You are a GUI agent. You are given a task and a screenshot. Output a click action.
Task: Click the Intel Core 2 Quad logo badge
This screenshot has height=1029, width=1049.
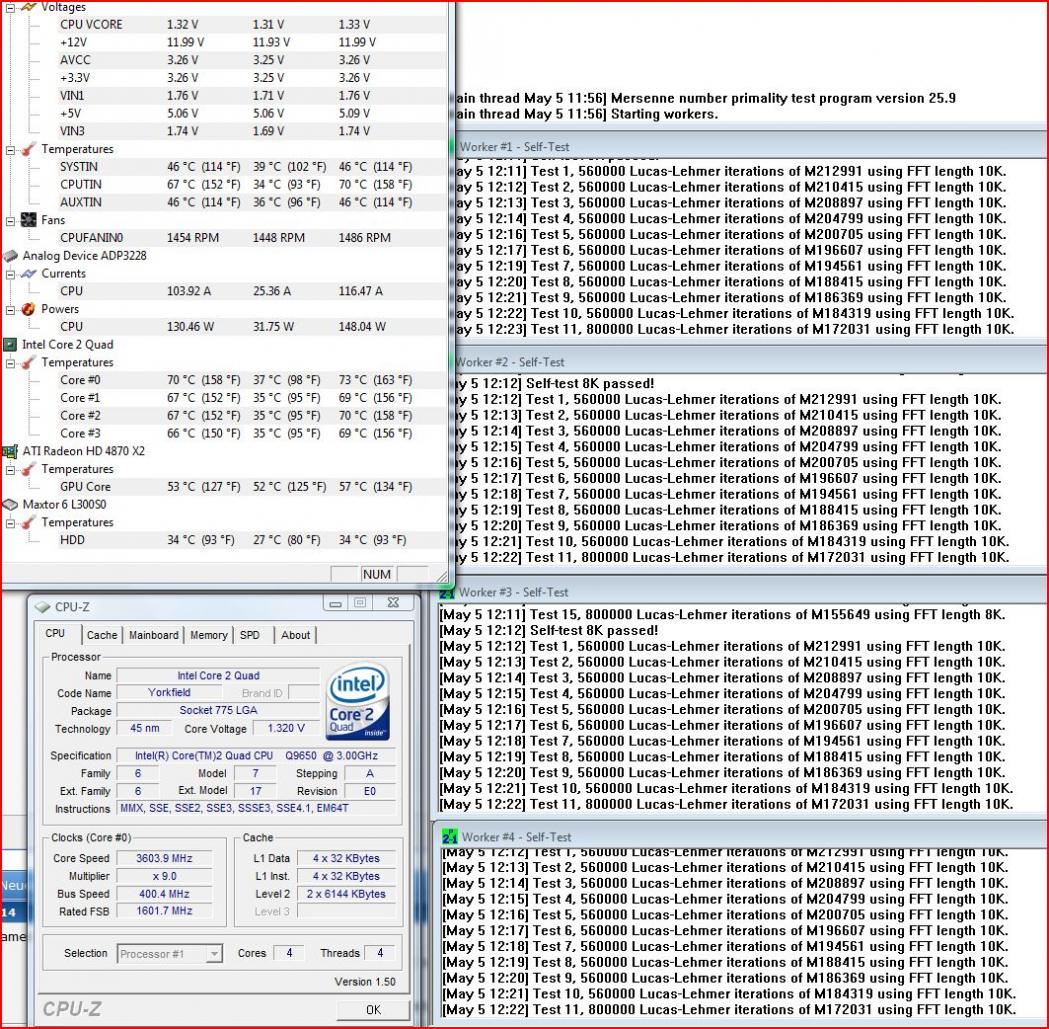click(358, 700)
